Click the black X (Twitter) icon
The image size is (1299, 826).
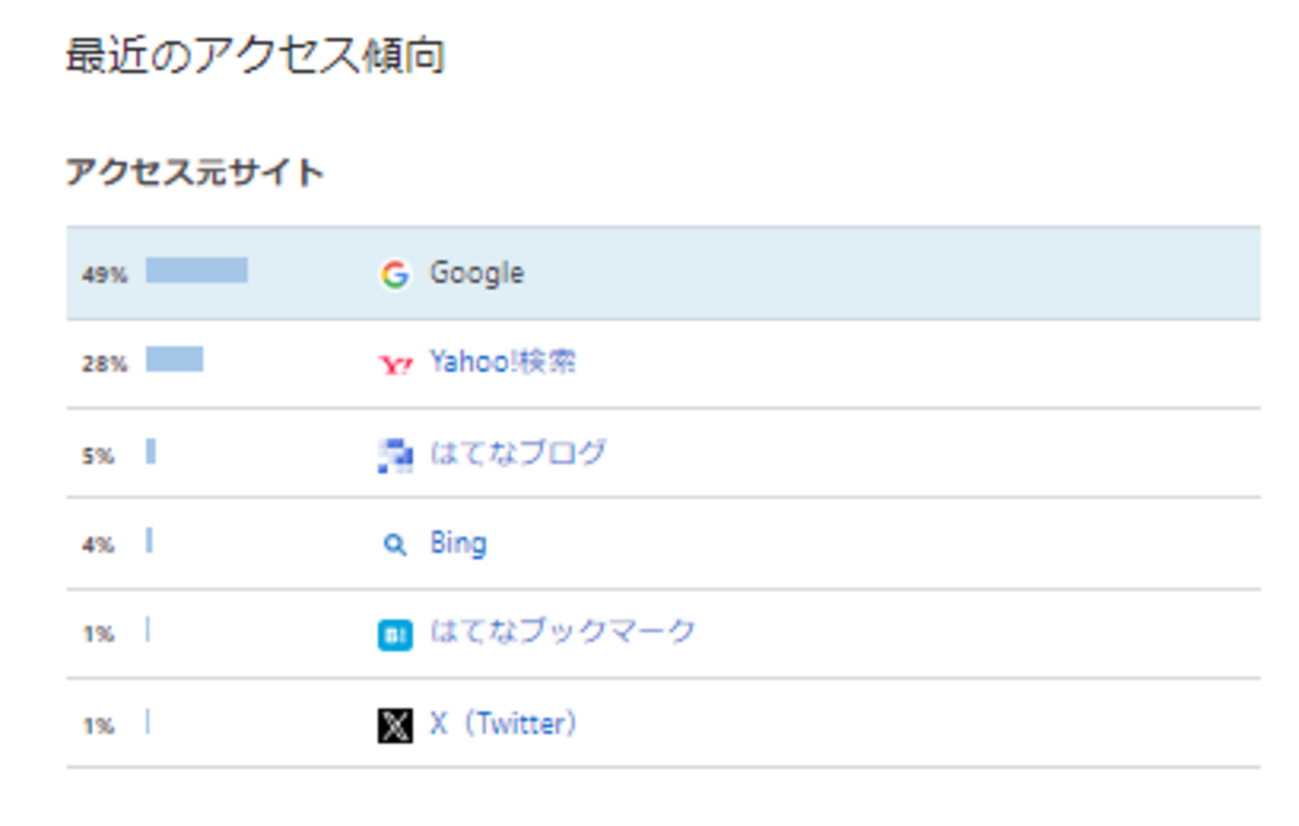click(x=395, y=725)
